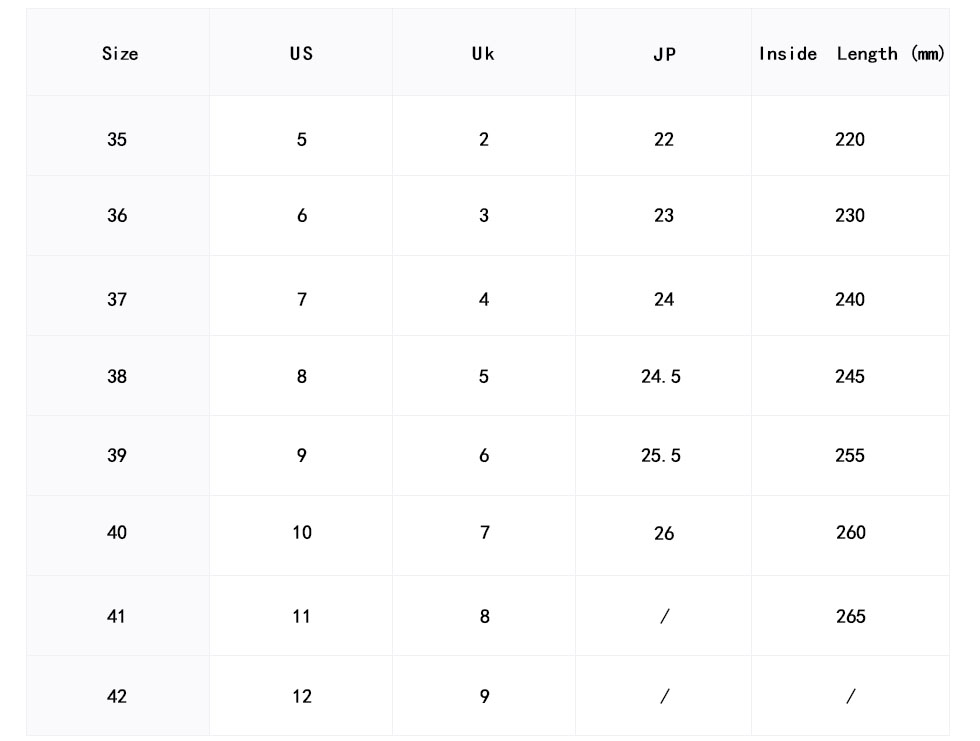Select size 41 cell
The height and width of the screenshot is (741, 980).
click(117, 617)
